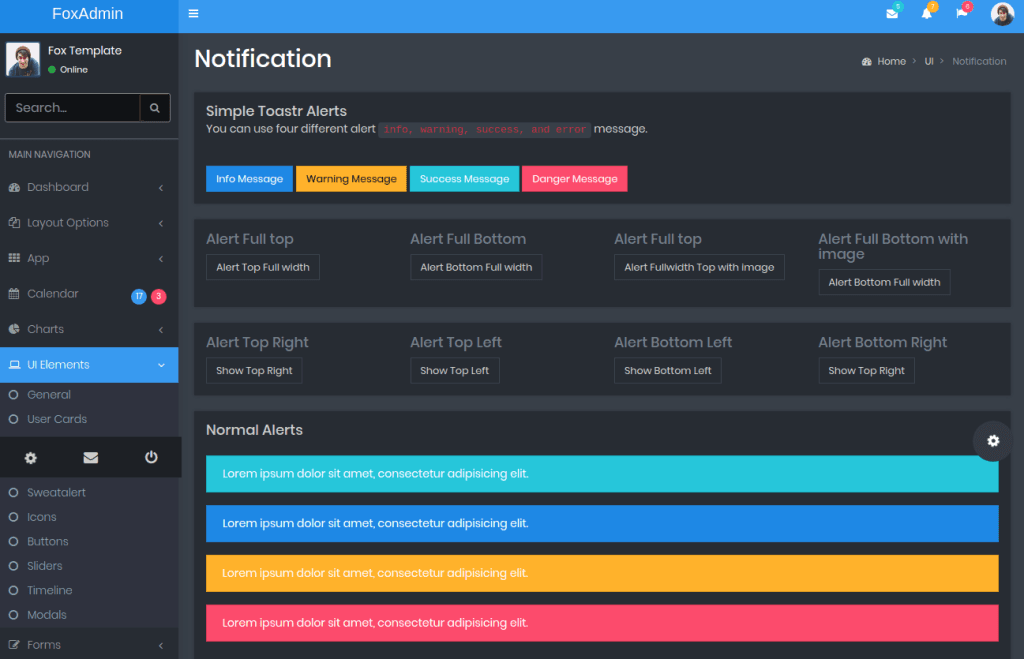Navigate to Home via the breadcrumb
The height and width of the screenshot is (659, 1024).
click(x=891, y=61)
